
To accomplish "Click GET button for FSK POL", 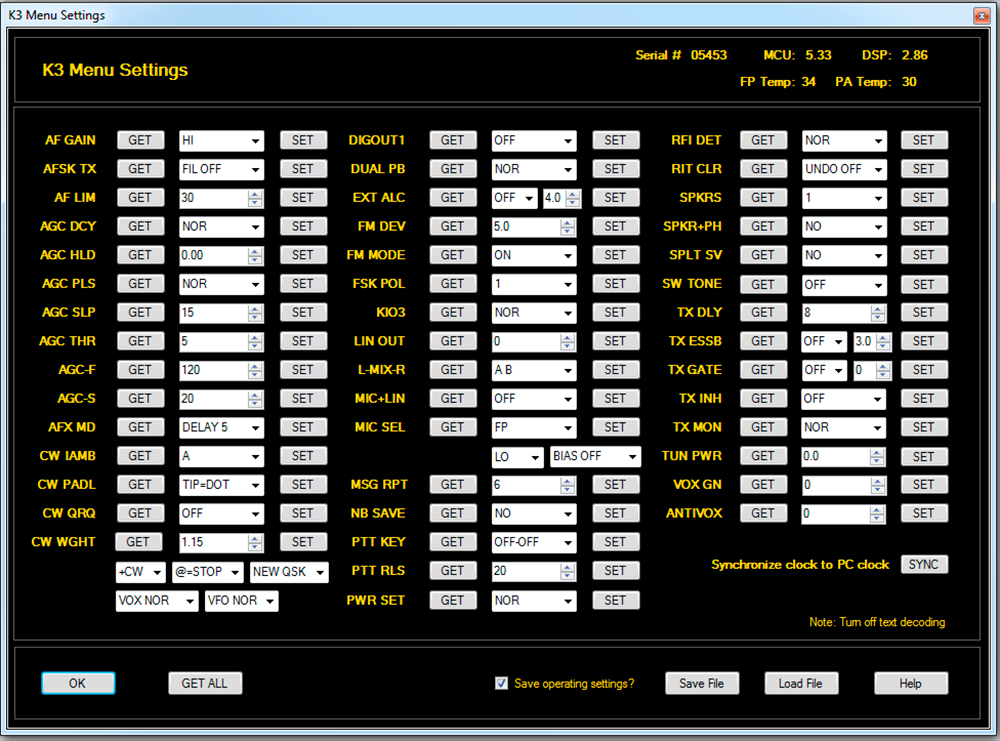I will point(453,284).
